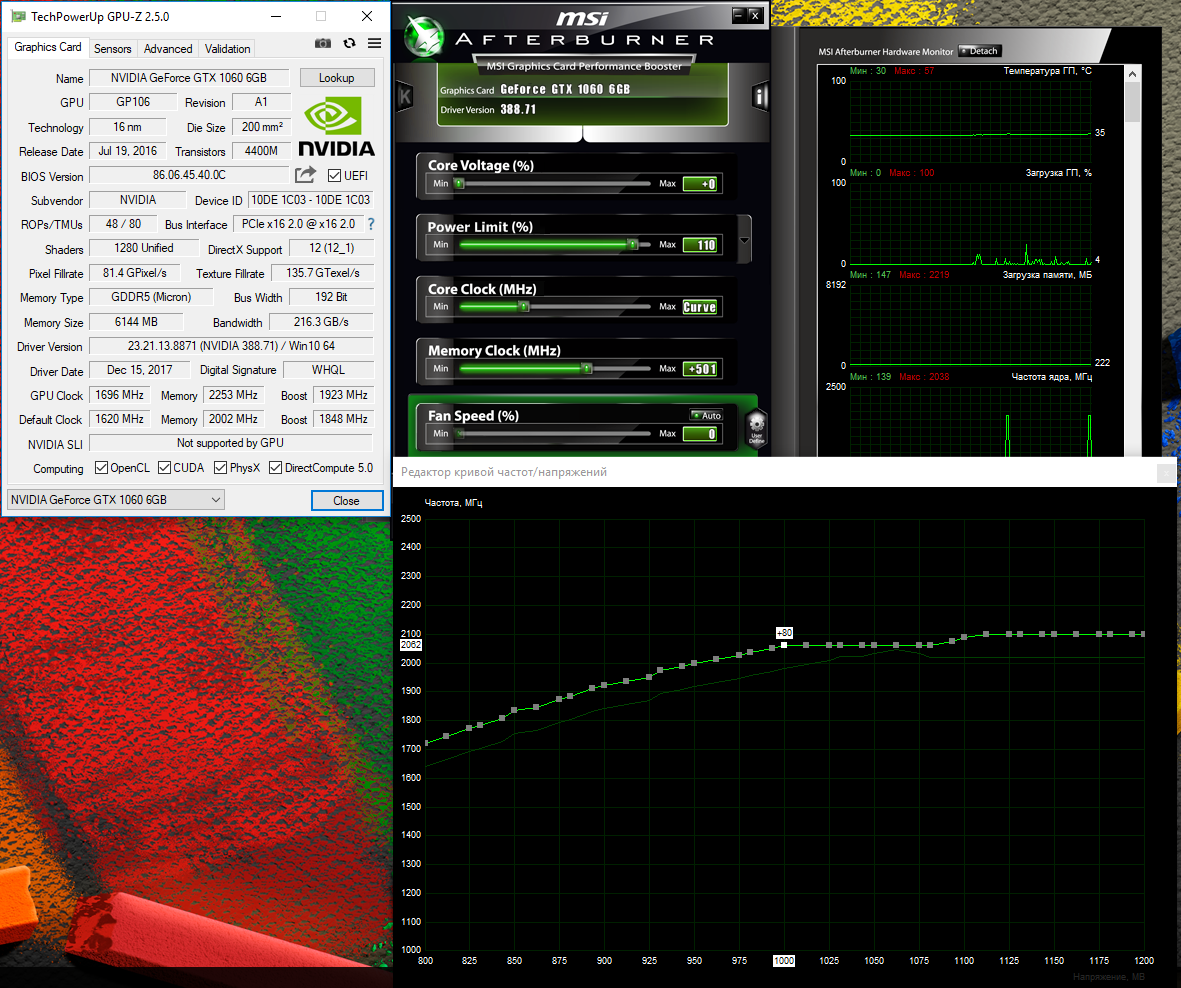The height and width of the screenshot is (988, 1181).
Task: Click the Afterburner logo icon
Action: pyautogui.click(x=423, y=35)
